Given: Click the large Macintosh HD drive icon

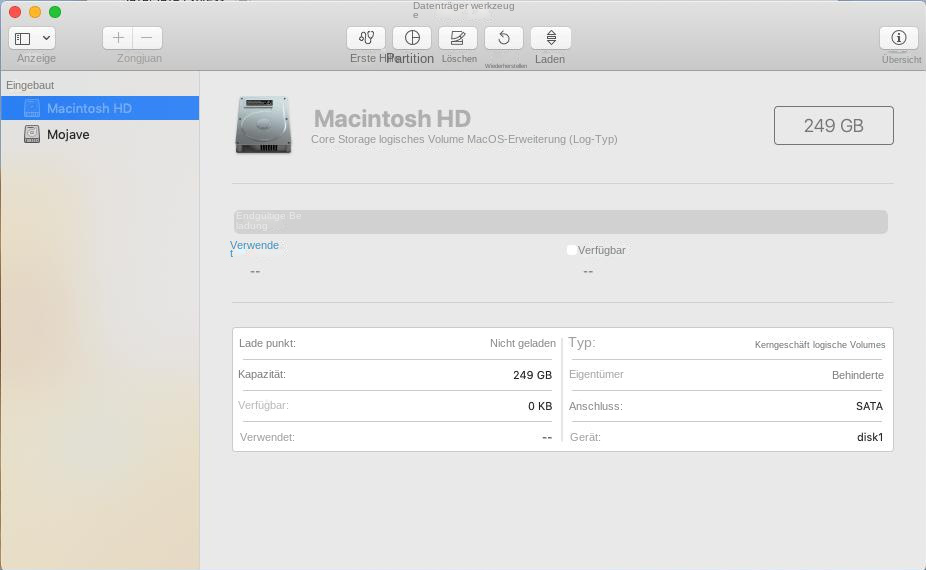Looking at the screenshot, I should [x=263, y=125].
